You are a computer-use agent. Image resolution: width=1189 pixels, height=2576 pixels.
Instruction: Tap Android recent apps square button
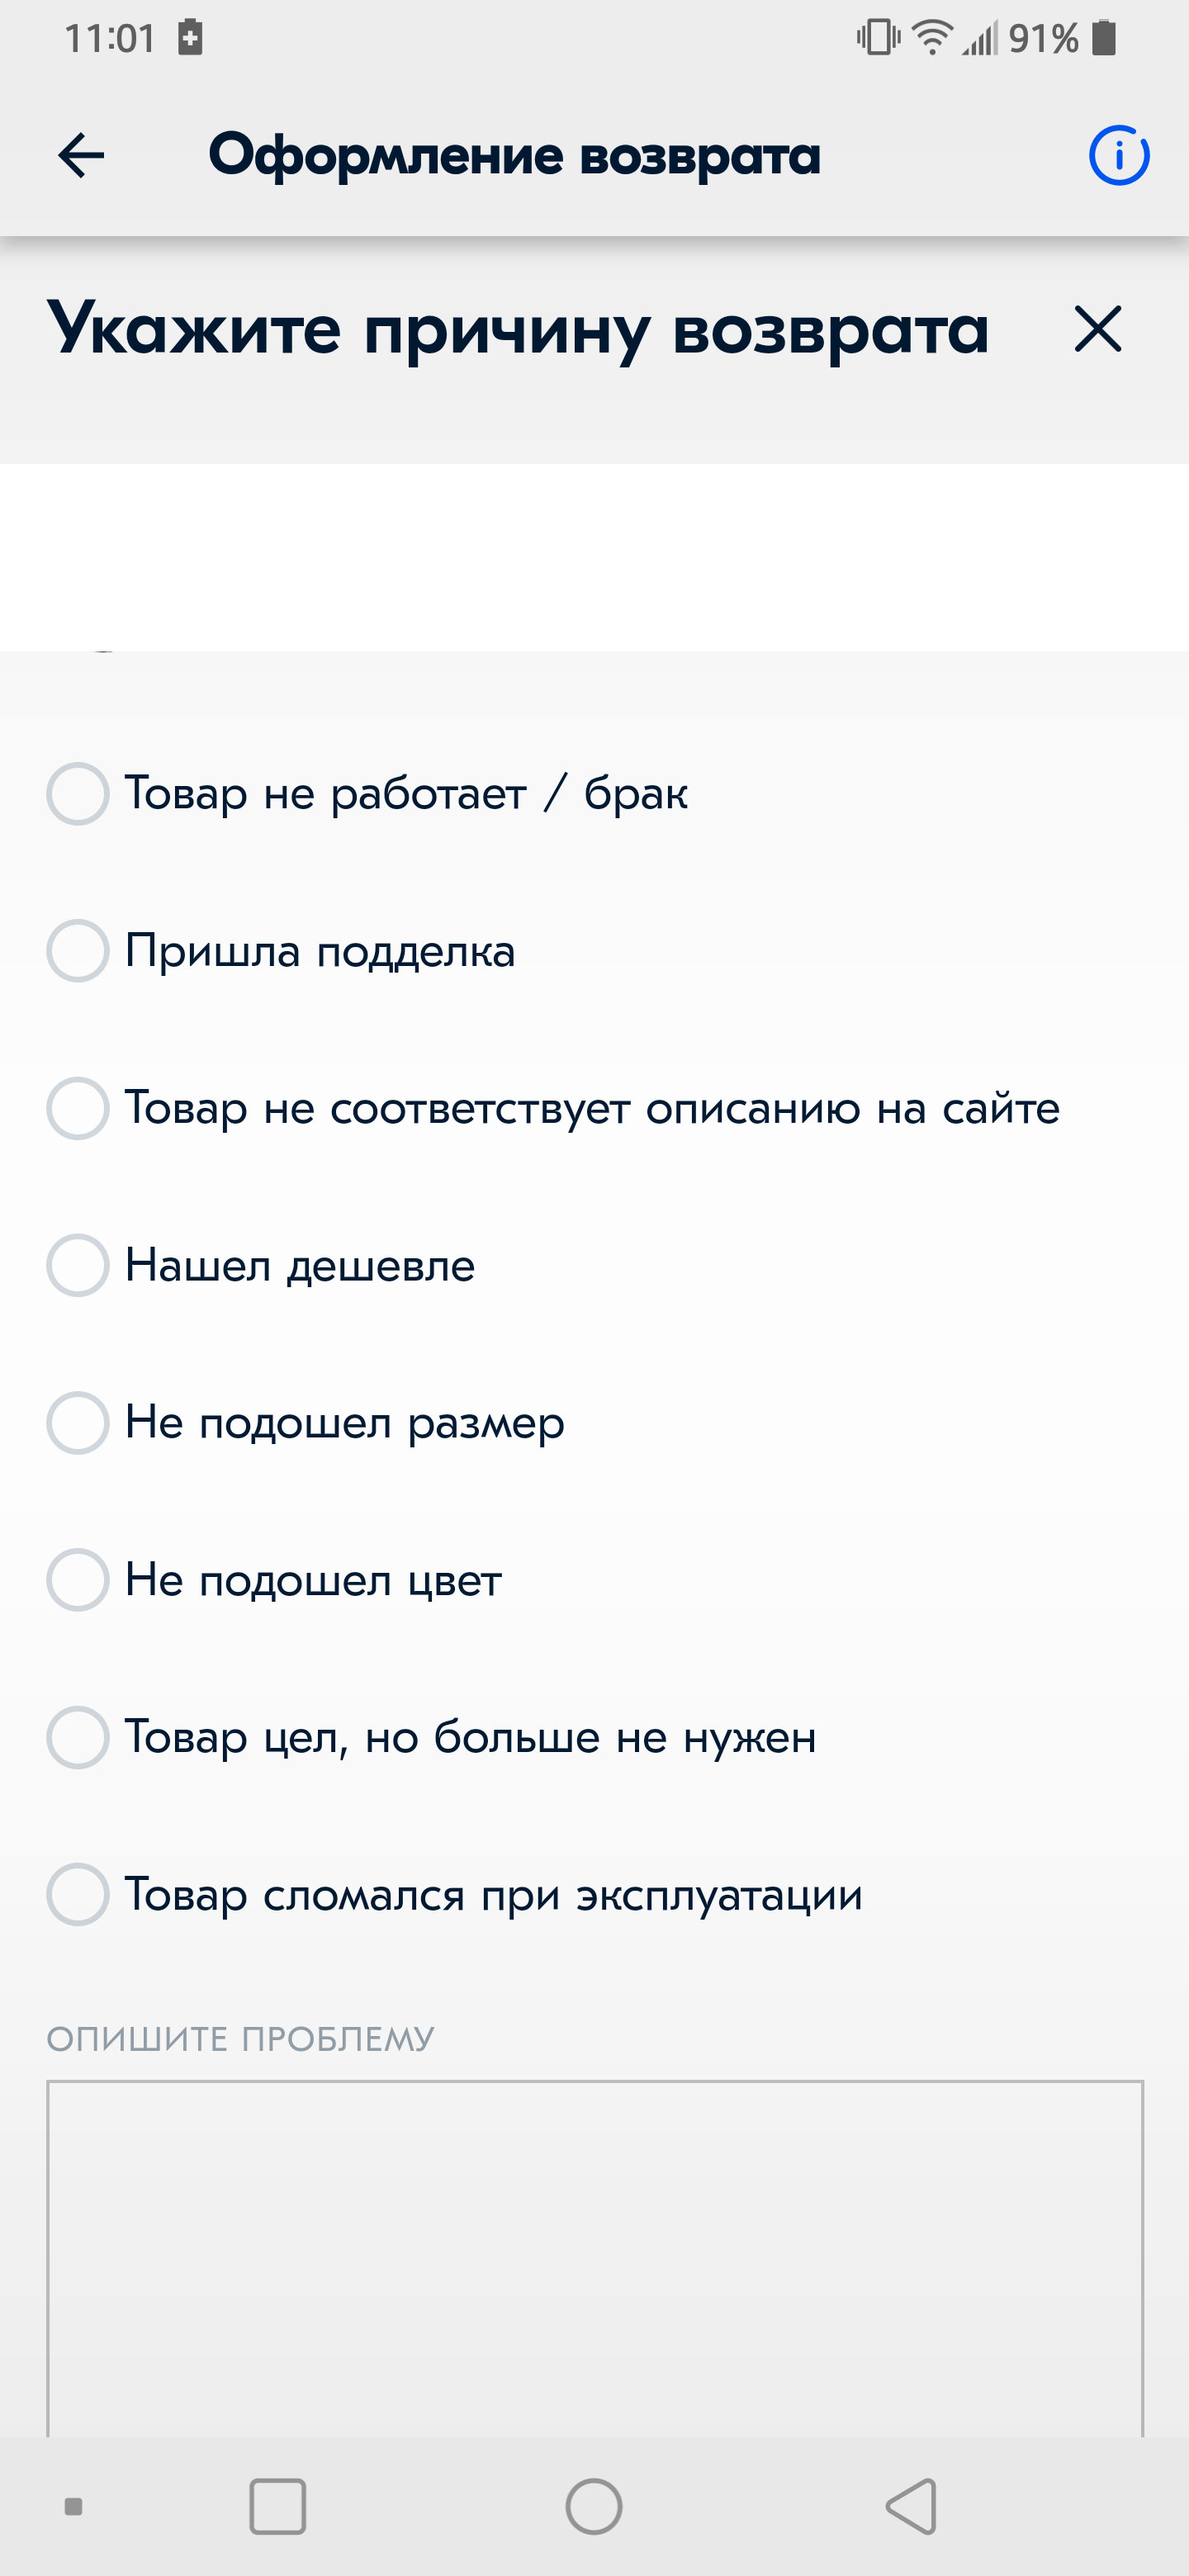pyautogui.click(x=277, y=2506)
